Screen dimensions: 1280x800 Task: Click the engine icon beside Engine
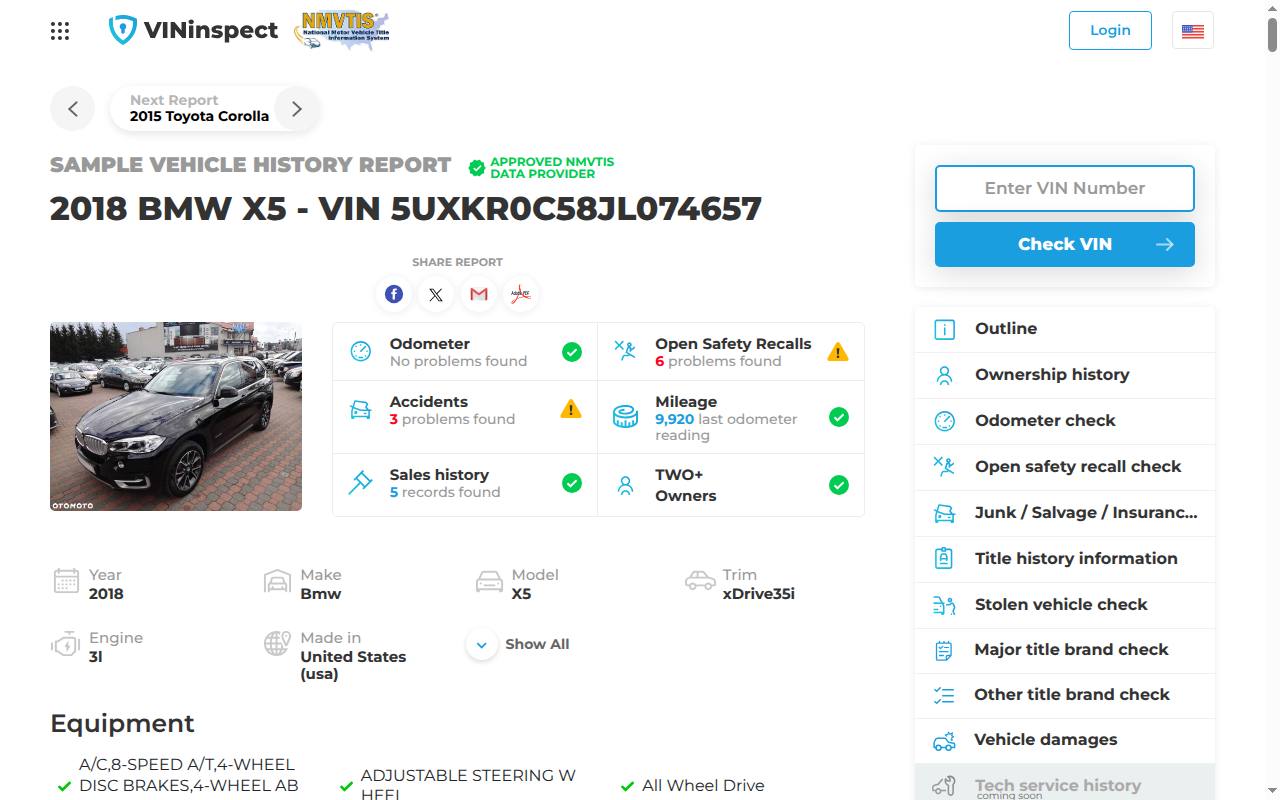[65, 645]
